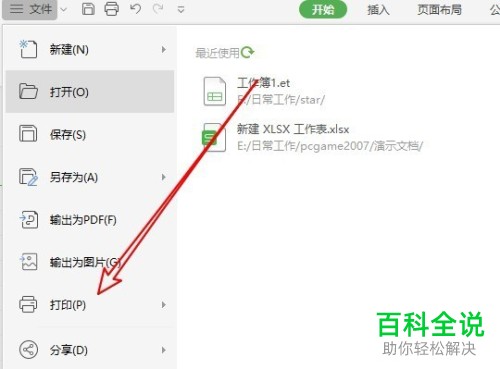Screen dimensions: 500x369
Task: Switch to the 插入 ribbon tab
Action: pyautogui.click(x=378, y=10)
